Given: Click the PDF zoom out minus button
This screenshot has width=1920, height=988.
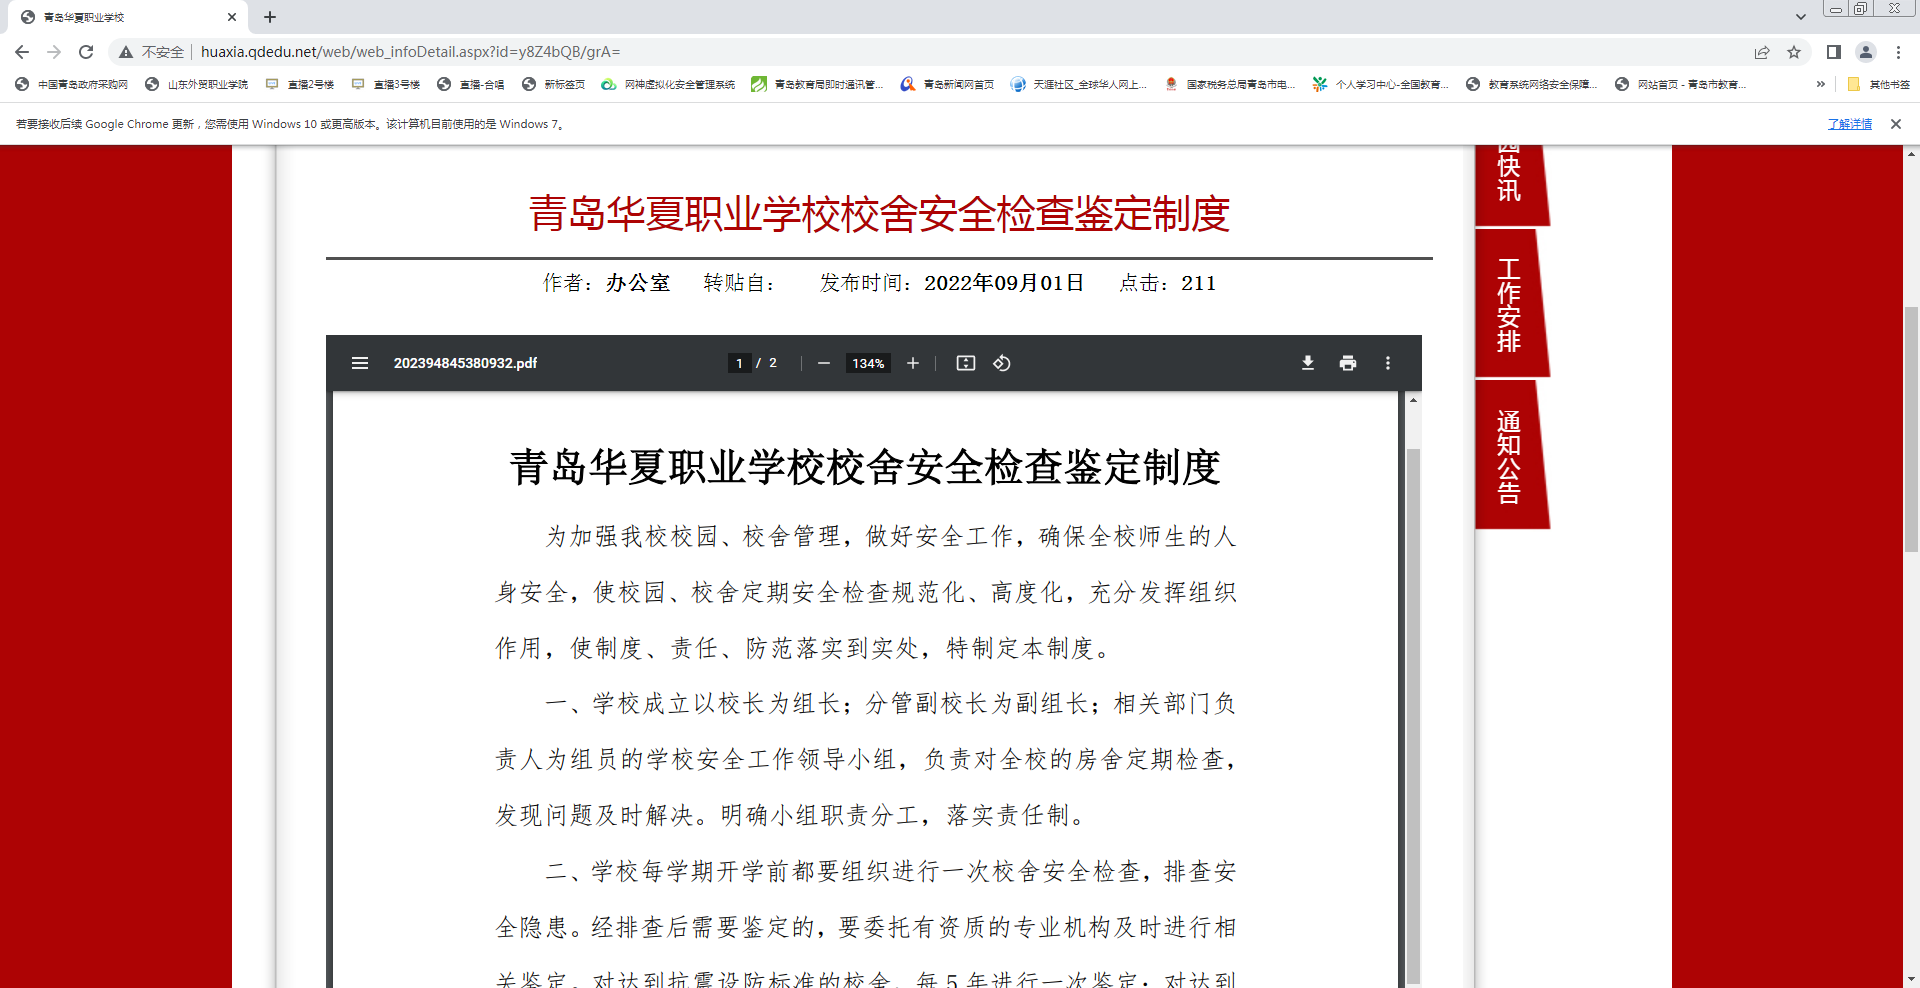Looking at the screenshot, I should click(824, 363).
